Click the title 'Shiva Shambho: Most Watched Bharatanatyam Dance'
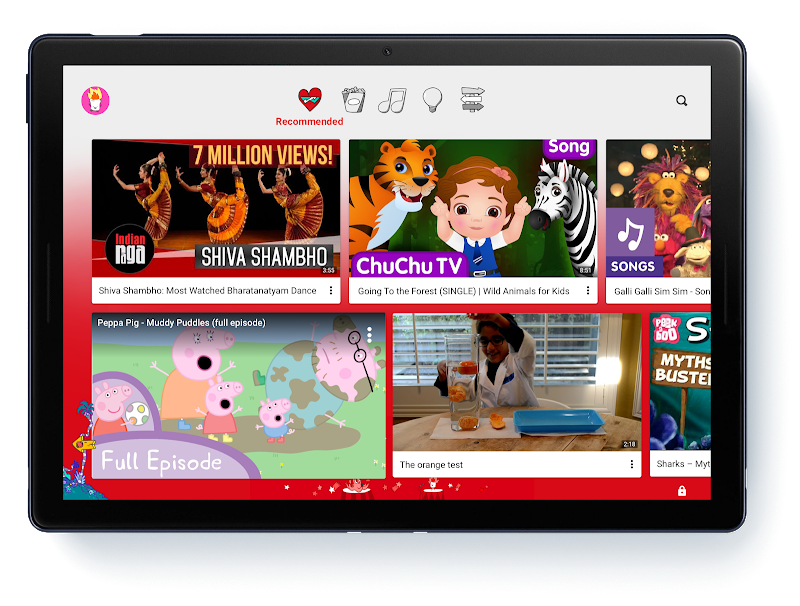 [207, 291]
